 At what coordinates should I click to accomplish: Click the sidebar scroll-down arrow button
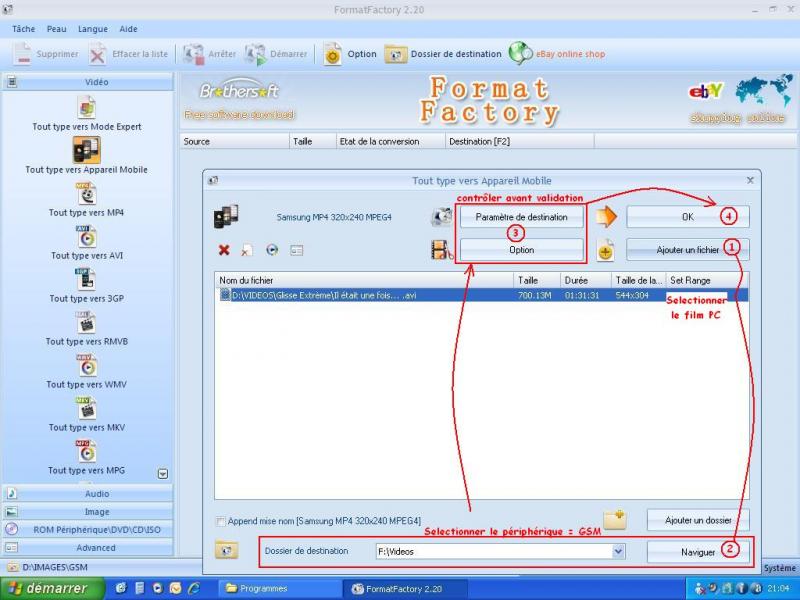point(163,474)
